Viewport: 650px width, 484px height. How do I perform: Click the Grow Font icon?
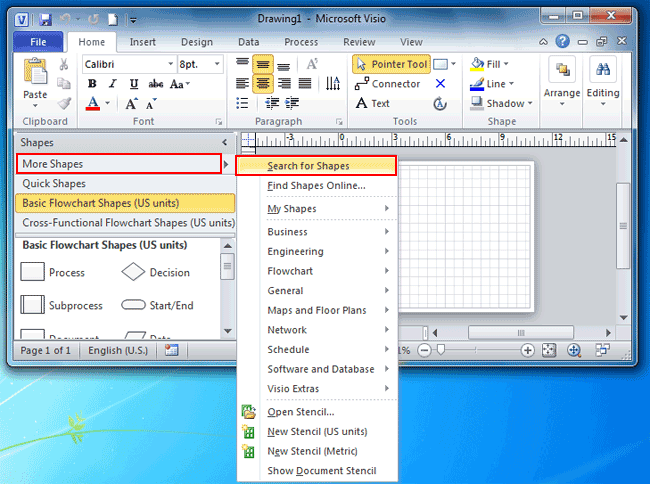131,103
